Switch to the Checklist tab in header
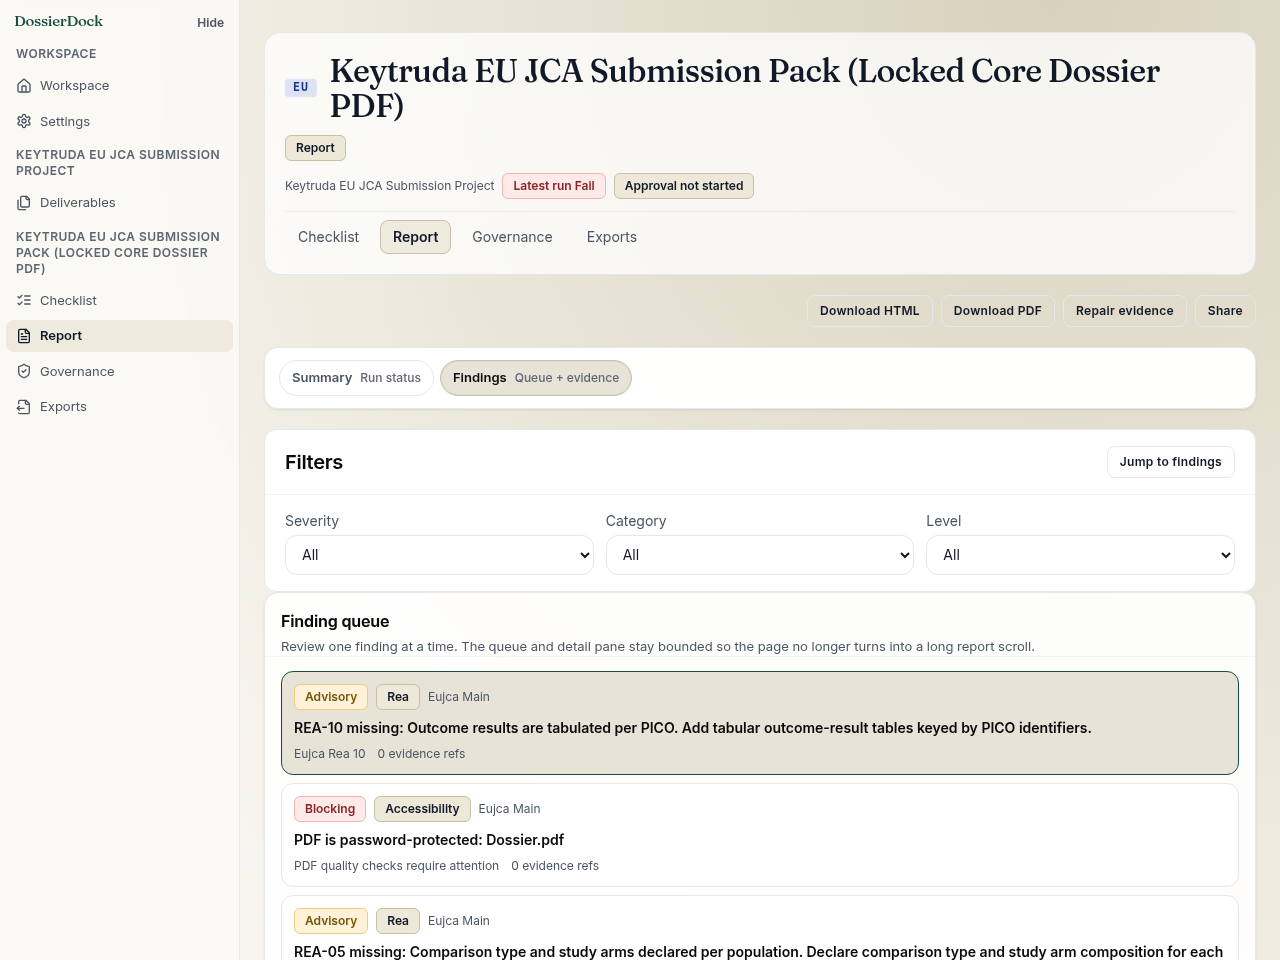This screenshot has height=960, width=1280. tap(328, 237)
